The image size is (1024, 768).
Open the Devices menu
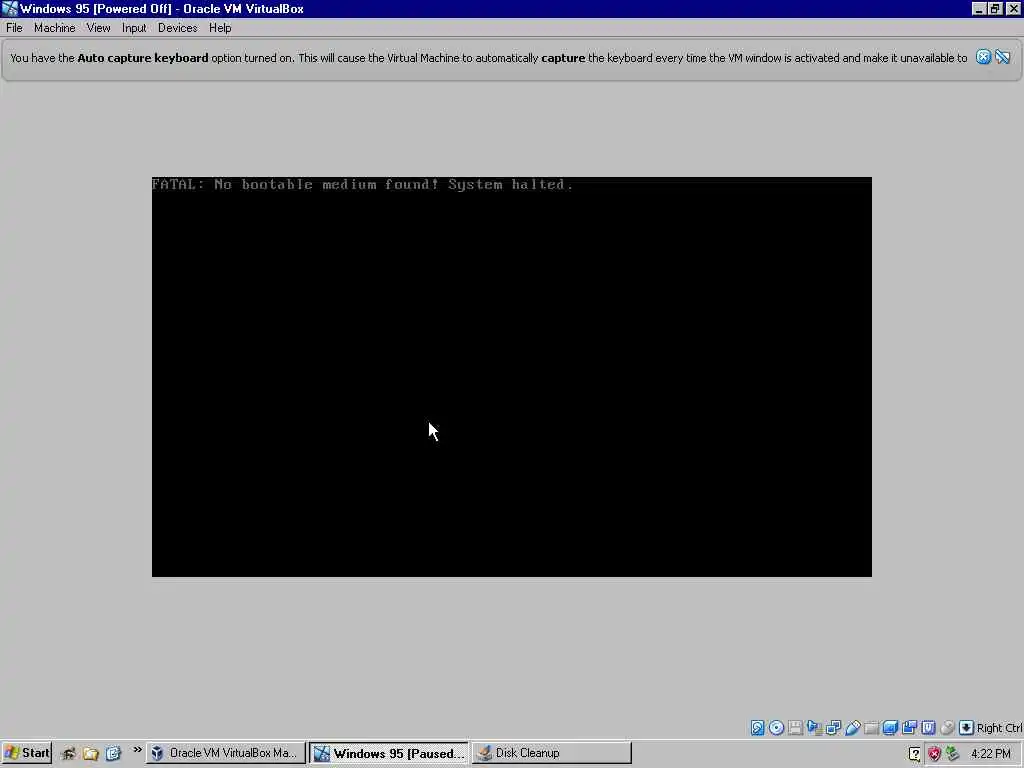[177, 28]
